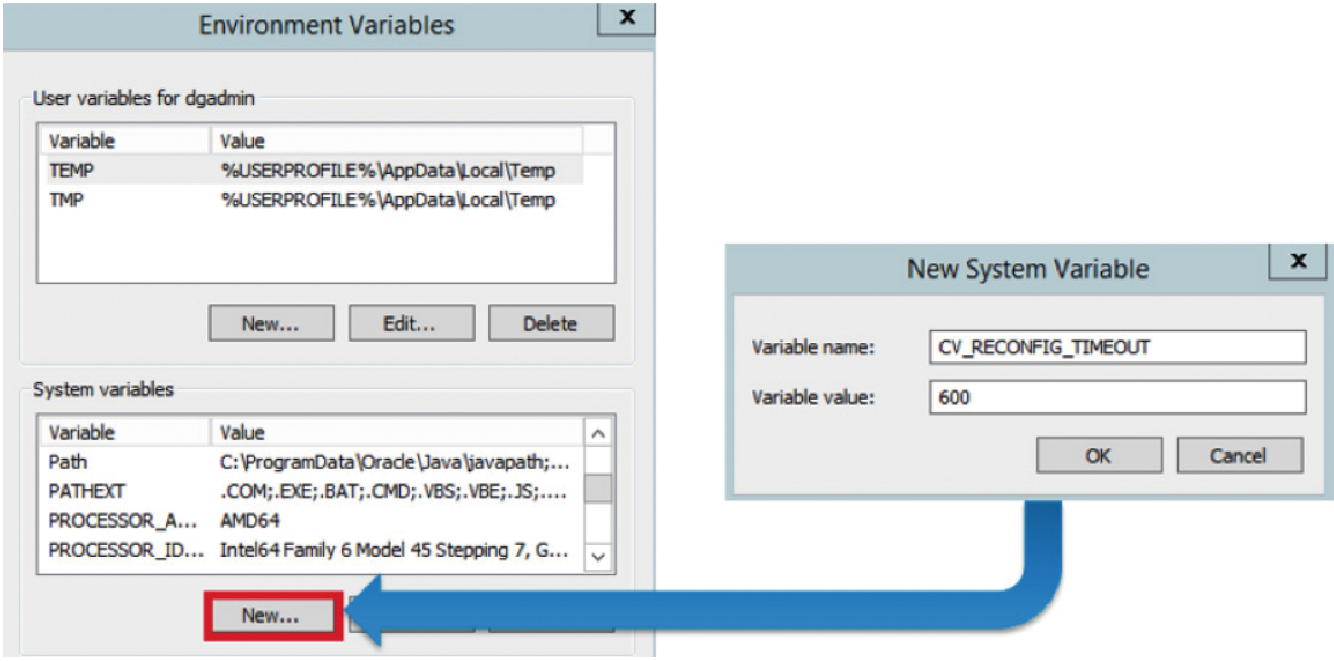Click the TMP row's %USERPROFILE% value
The image size is (1334, 661).
[x=388, y=200]
